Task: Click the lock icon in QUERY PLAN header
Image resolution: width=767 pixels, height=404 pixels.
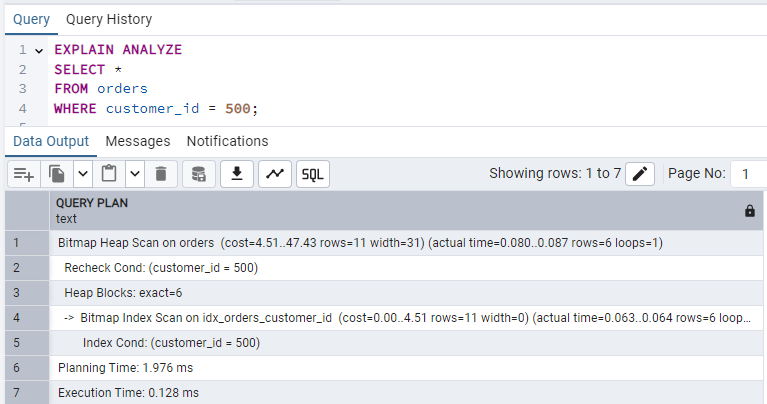Action: [x=749, y=211]
